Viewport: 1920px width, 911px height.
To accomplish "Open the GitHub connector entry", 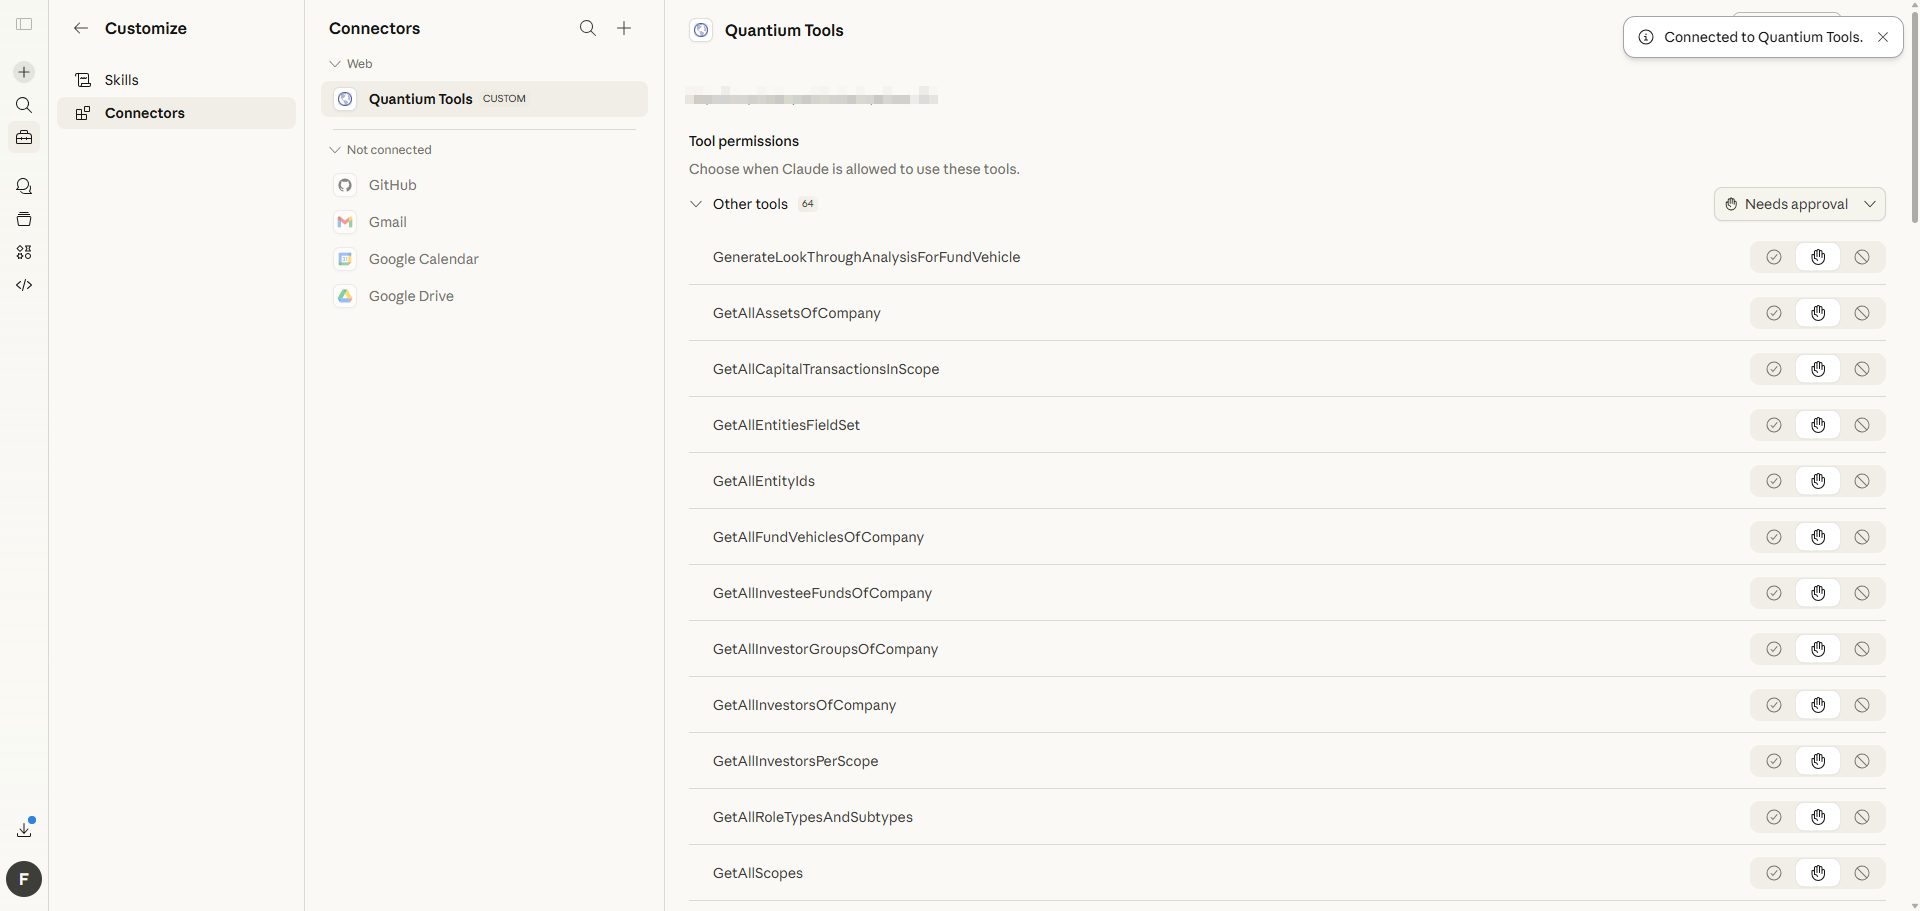I will coord(484,185).
